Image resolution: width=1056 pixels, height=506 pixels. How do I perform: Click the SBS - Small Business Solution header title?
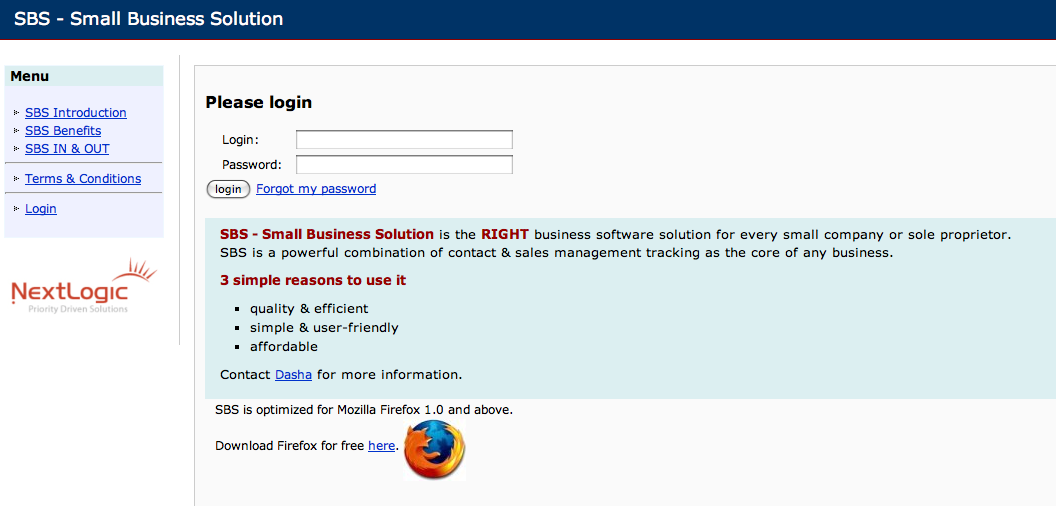click(148, 18)
